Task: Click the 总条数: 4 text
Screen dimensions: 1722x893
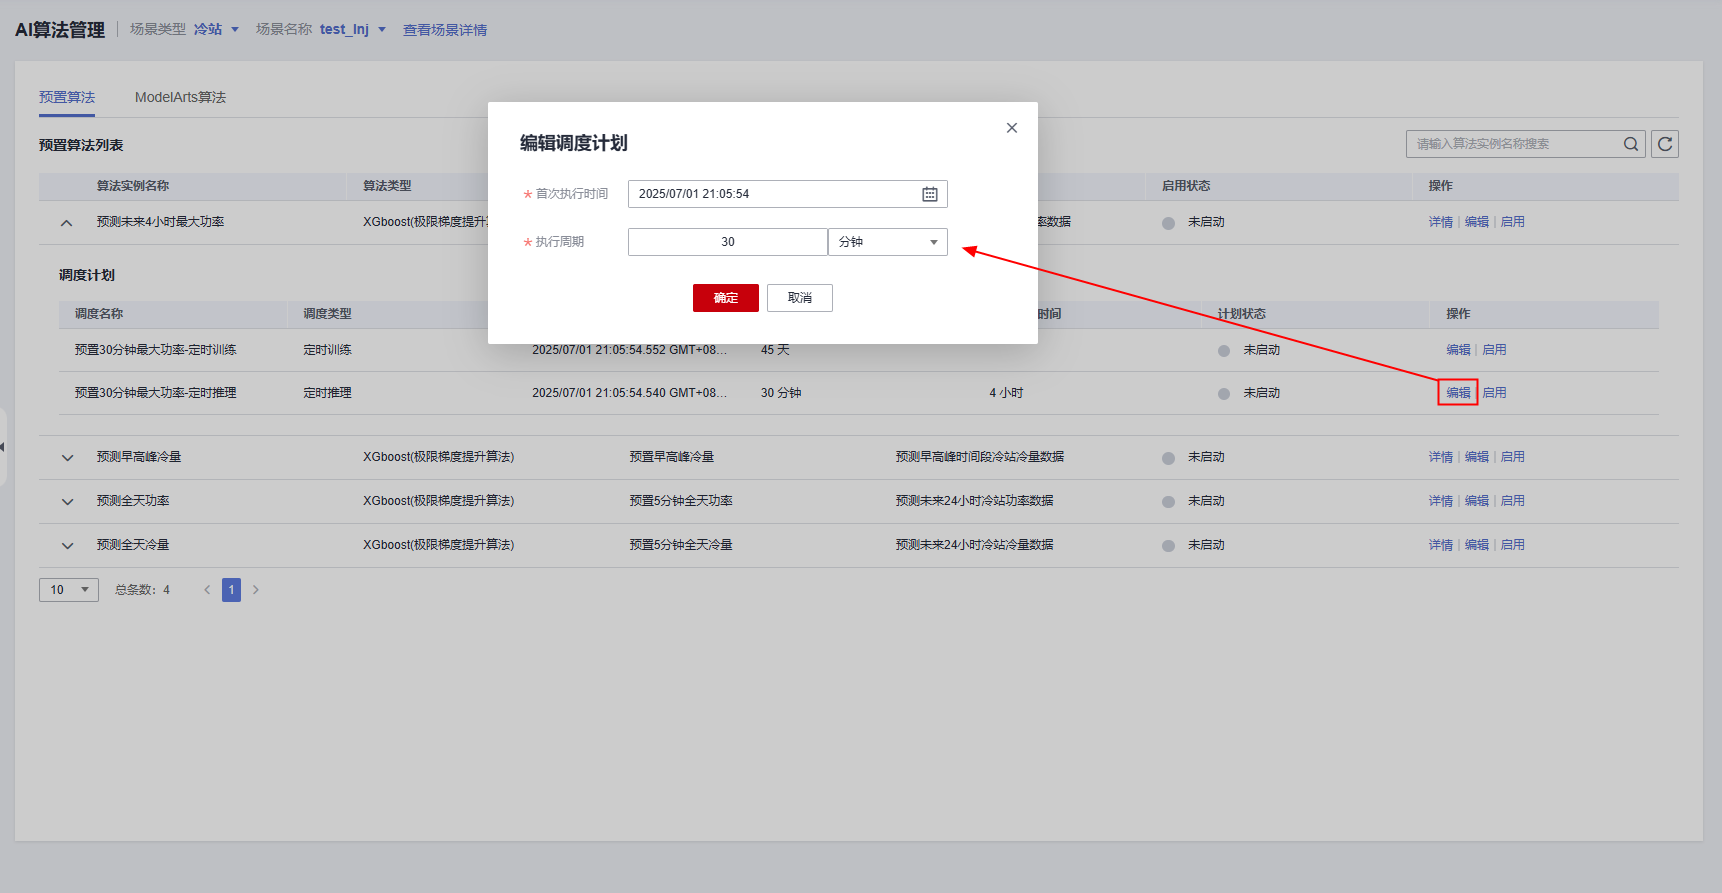Action: [142, 590]
